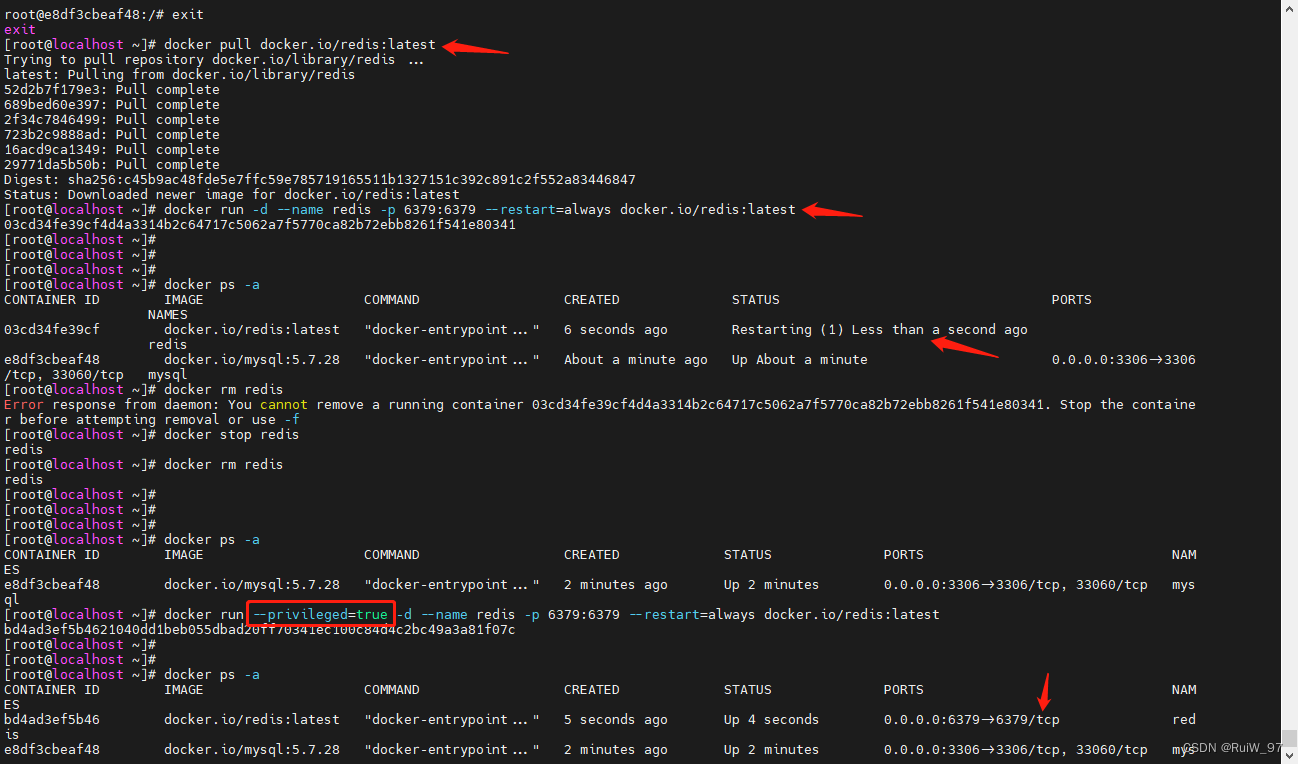
Task: Click the red arrow beside docker pull command
Action: pyautogui.click(x=471, y=46)
